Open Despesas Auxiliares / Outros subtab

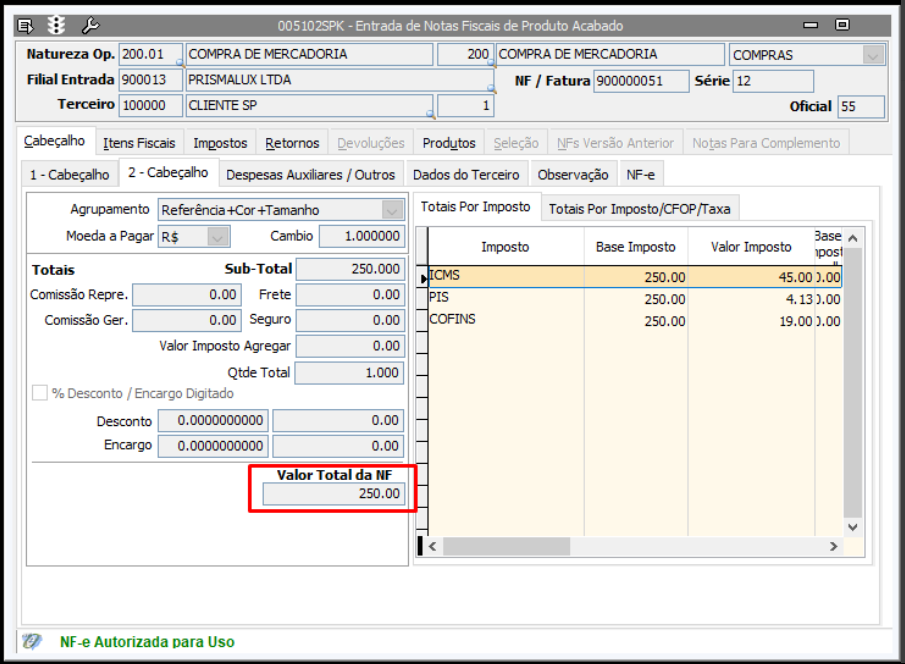(311, 174)
